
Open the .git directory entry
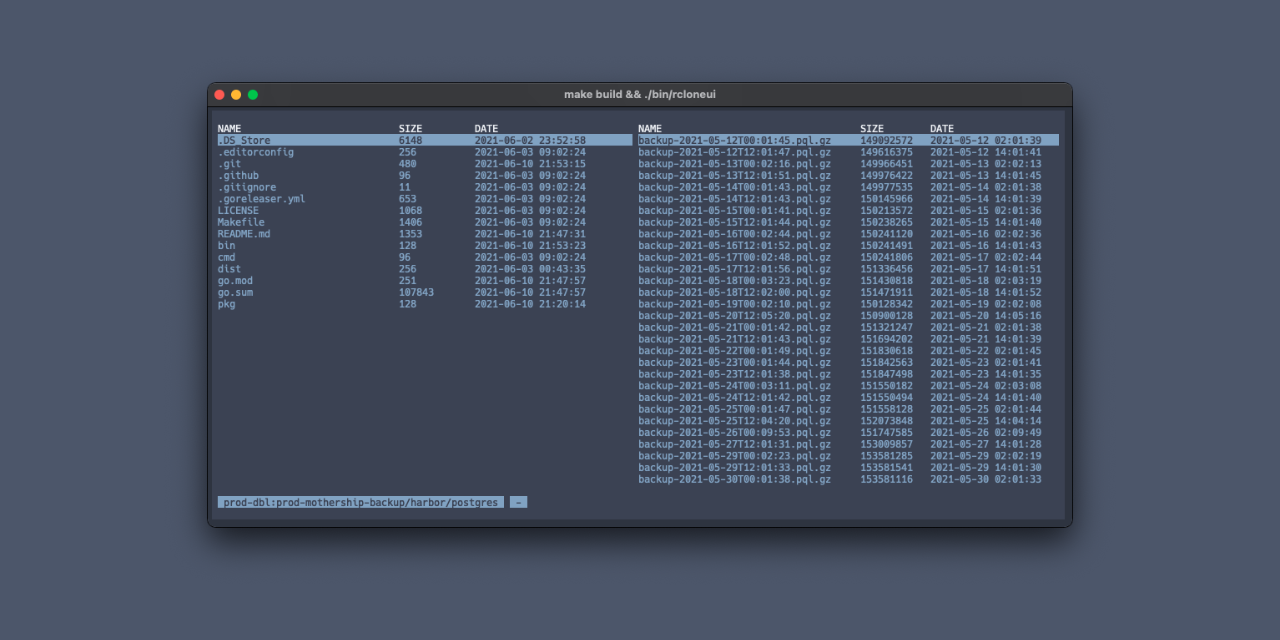pyautogui.click(x=229, y=164)
